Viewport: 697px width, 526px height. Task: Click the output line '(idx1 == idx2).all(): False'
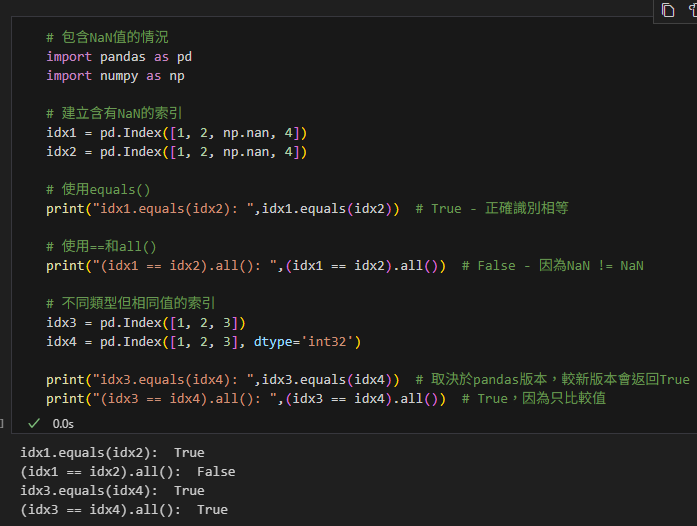[x=128, y=472]
